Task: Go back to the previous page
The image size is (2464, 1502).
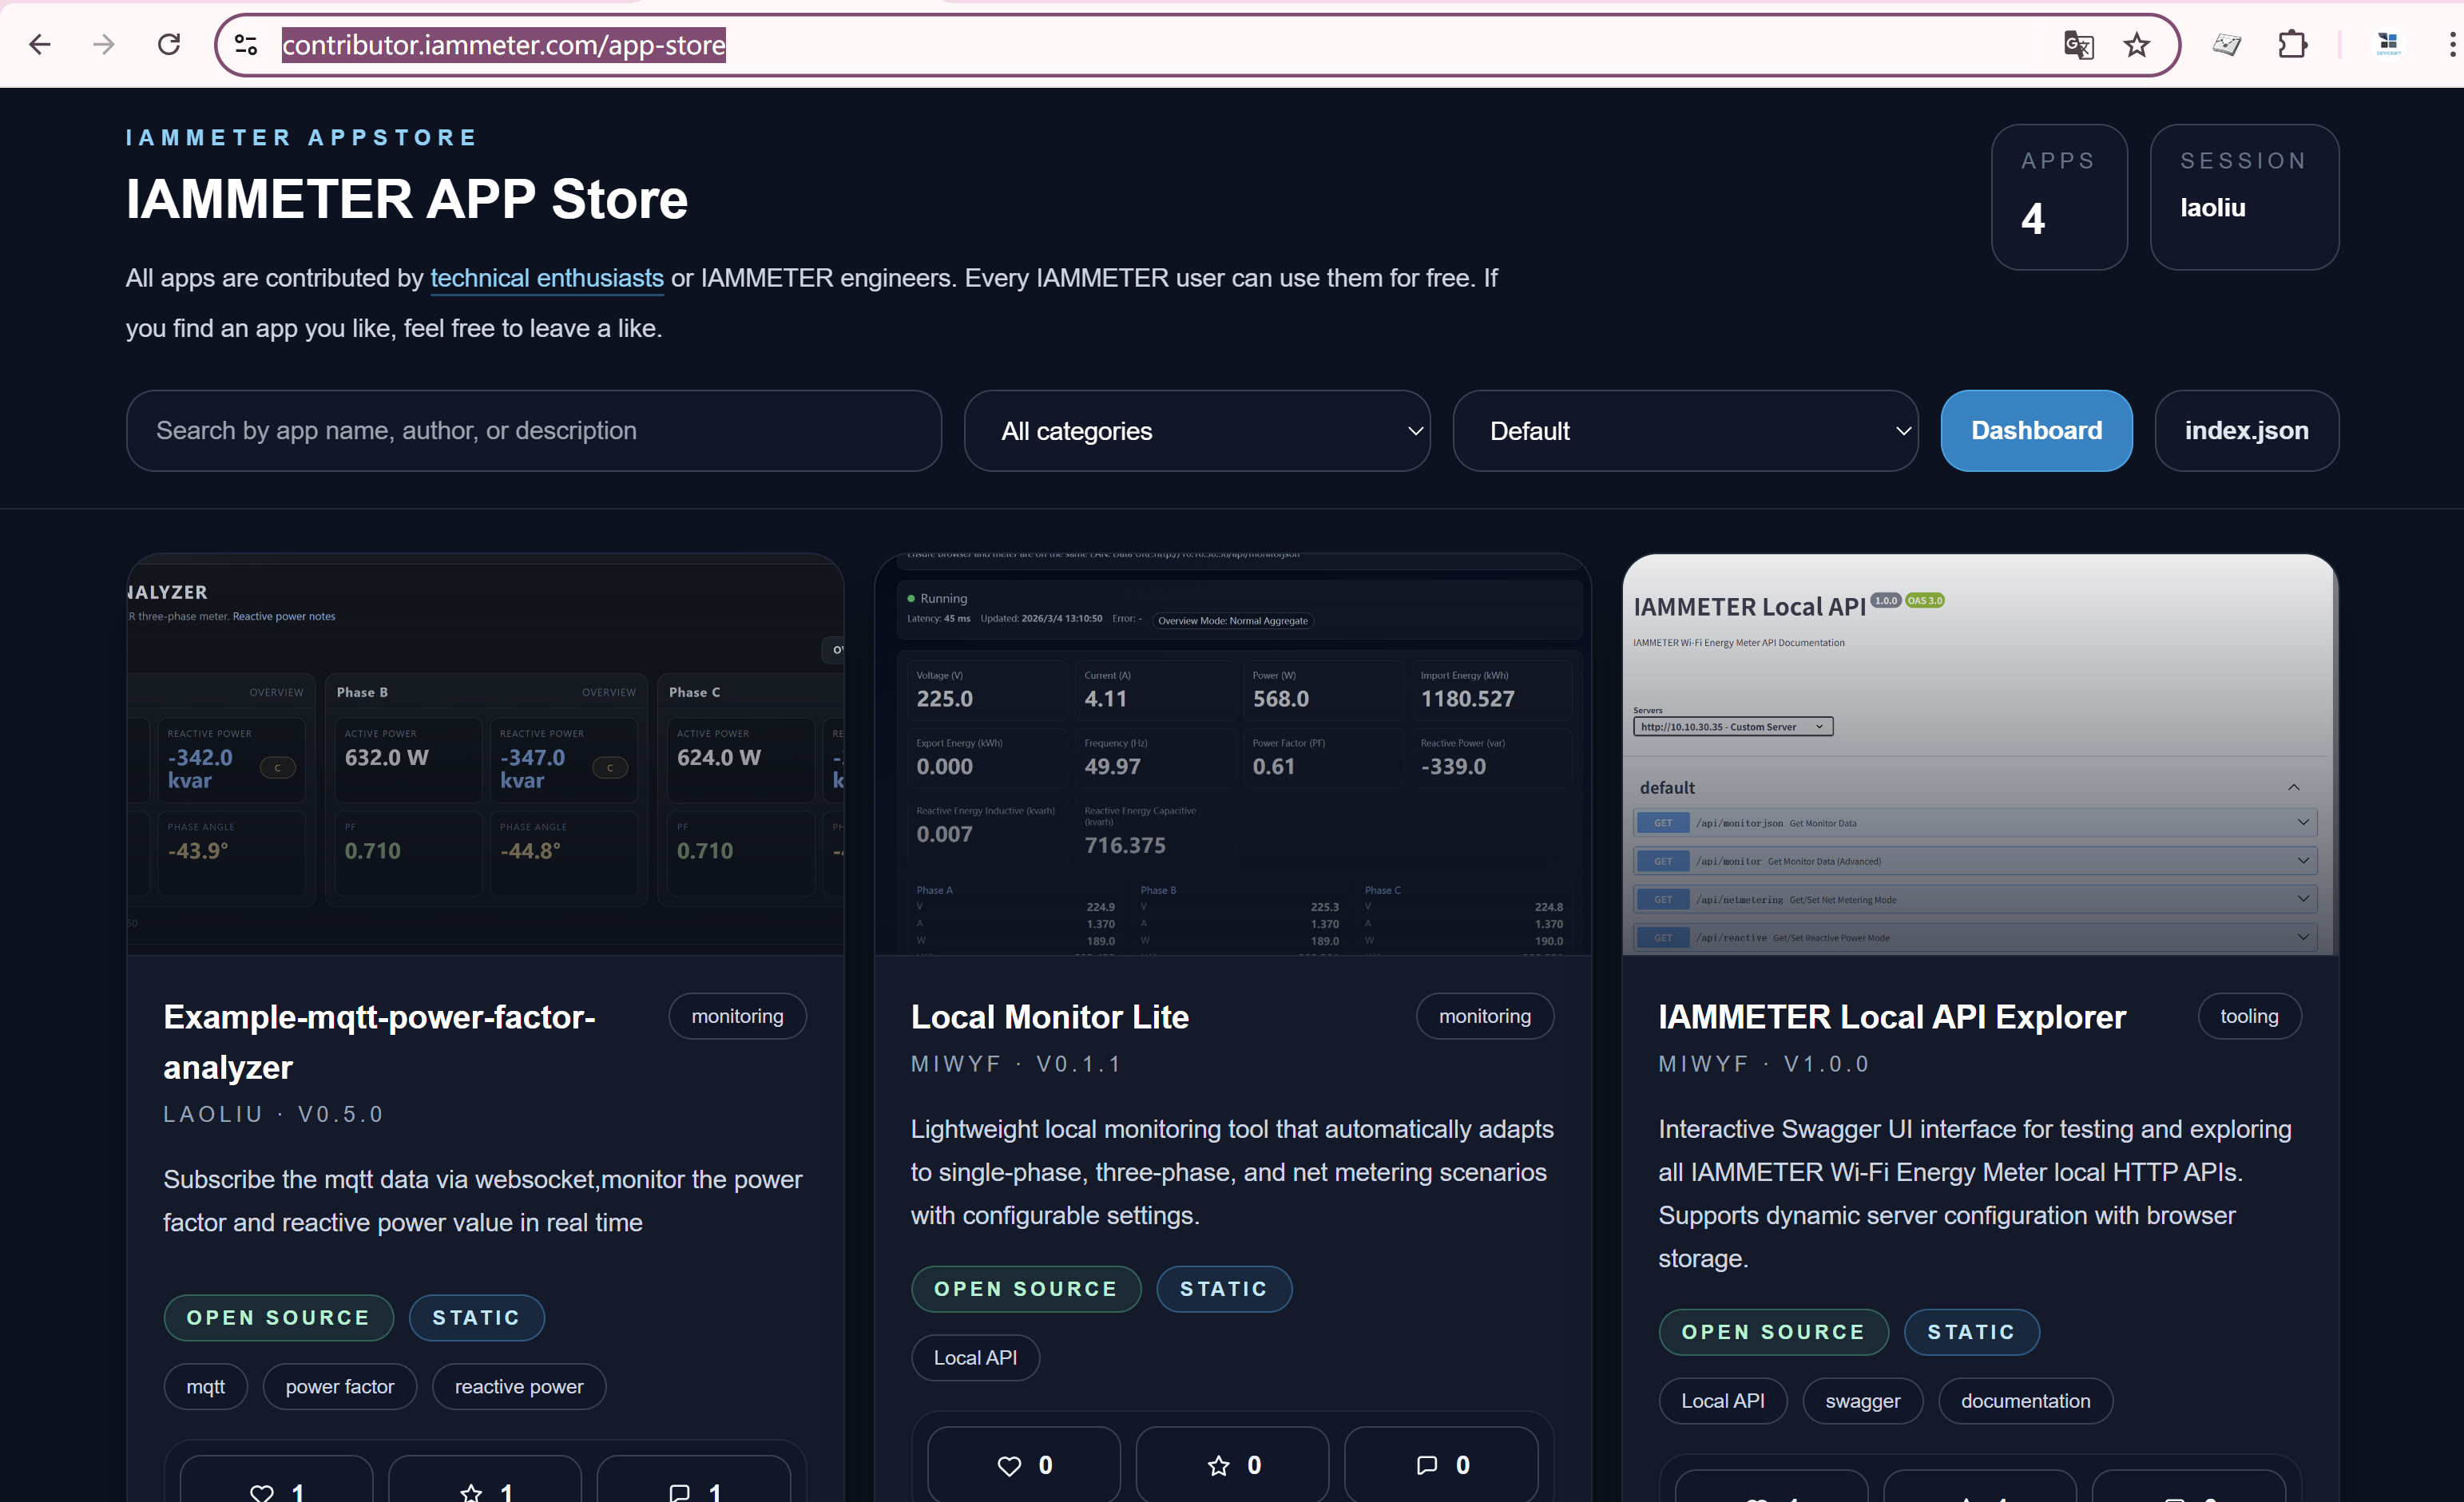Action: [39, 44]
